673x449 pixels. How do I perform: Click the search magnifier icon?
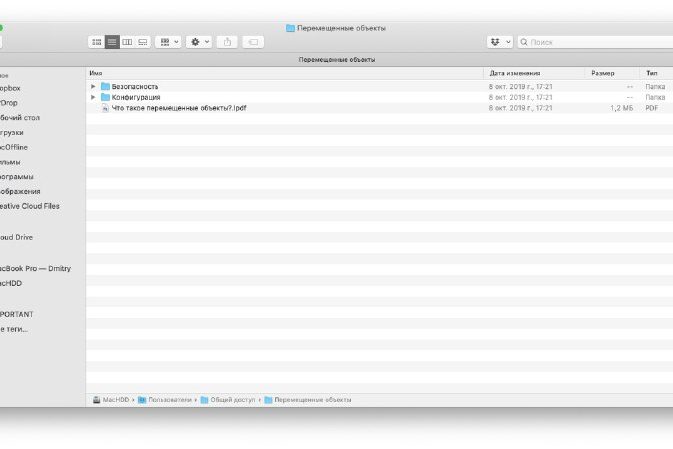click(x=524, y=42)
